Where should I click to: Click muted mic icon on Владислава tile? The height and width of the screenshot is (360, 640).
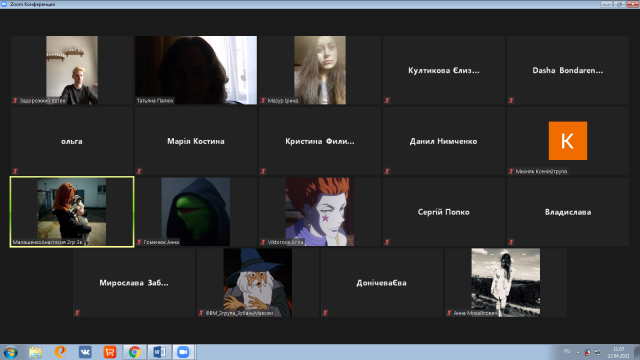click(x=511, y=242)
